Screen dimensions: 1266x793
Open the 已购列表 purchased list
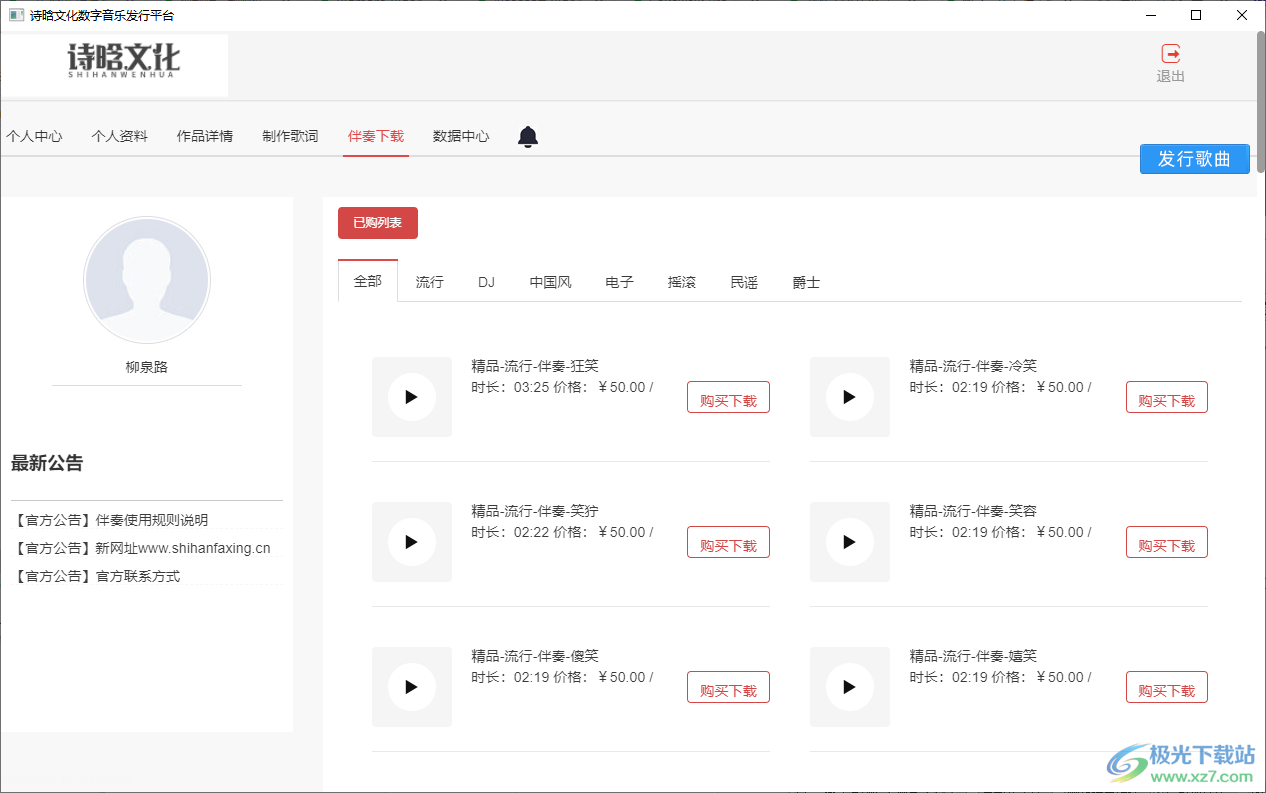click(377, 223)
